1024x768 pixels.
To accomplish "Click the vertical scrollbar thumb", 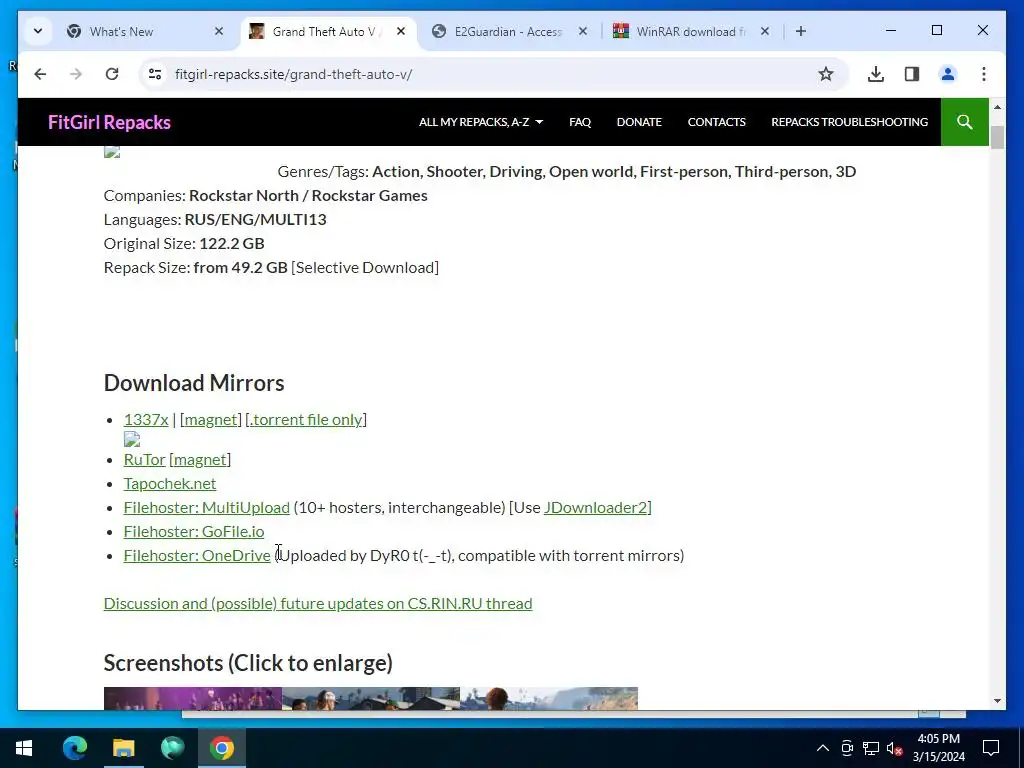I will pos(997,138).
